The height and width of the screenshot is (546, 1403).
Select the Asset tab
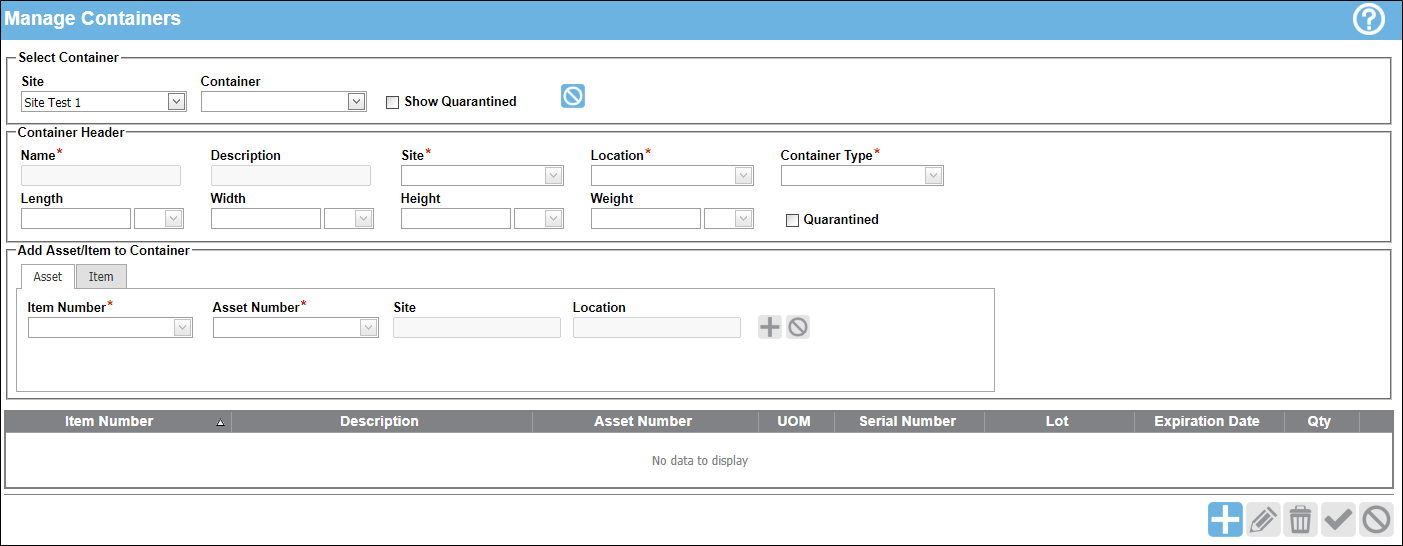[x=48, y=277]
